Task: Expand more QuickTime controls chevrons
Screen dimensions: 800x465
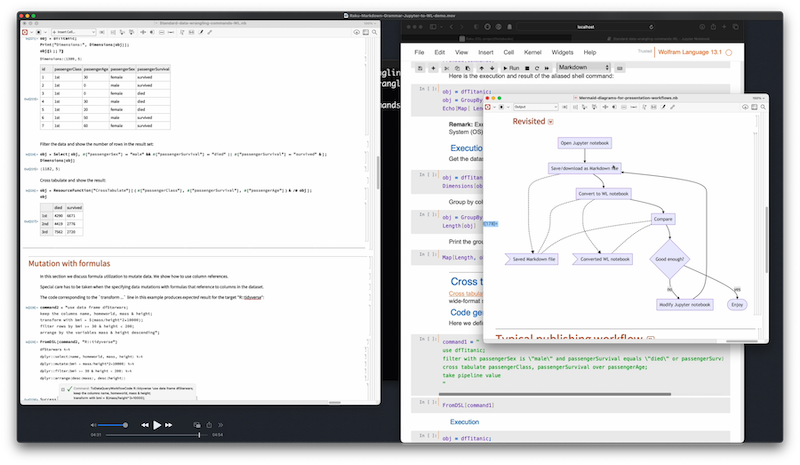Action: tap(220, 425)
